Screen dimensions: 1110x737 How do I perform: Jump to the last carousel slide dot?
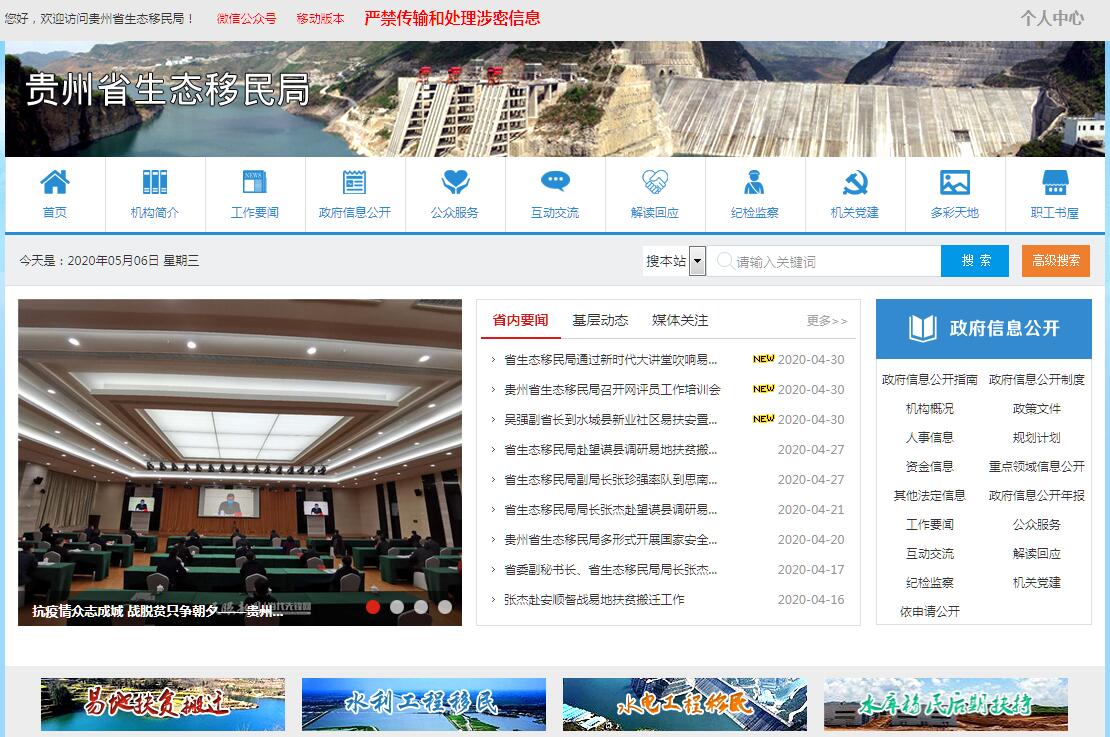[x=445, y=606]
